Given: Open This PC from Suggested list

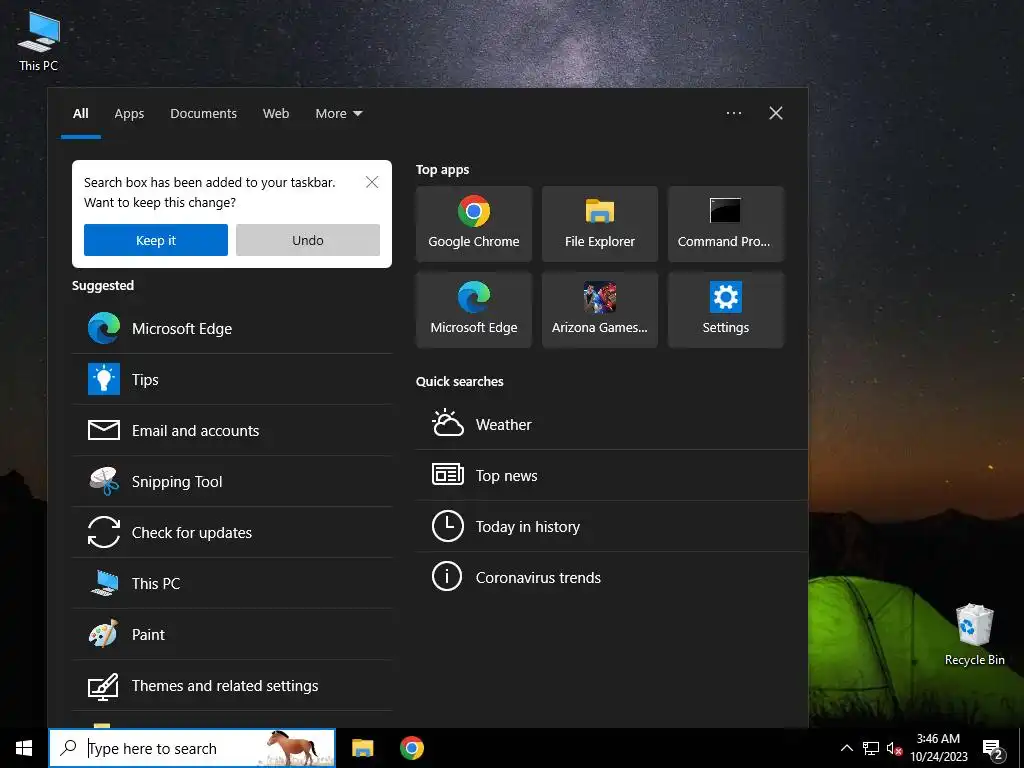Looking at the screenshot, I should click(x=232, y=583).
